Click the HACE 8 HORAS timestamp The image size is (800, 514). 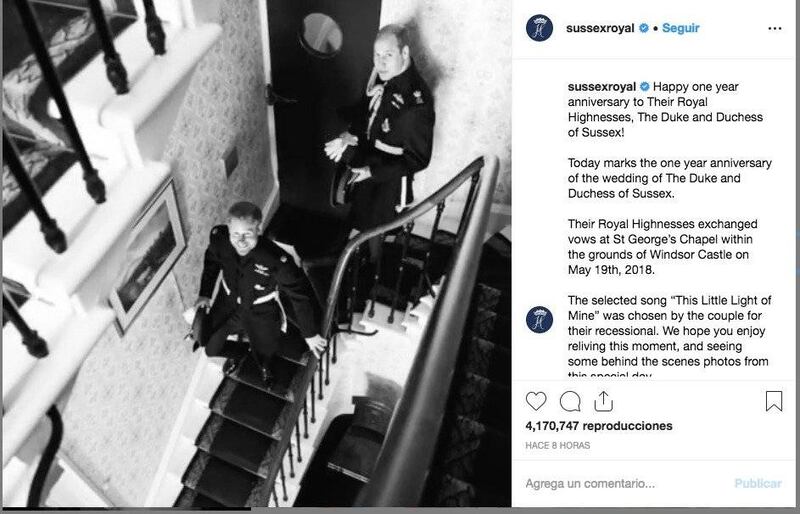coord(558,445)
